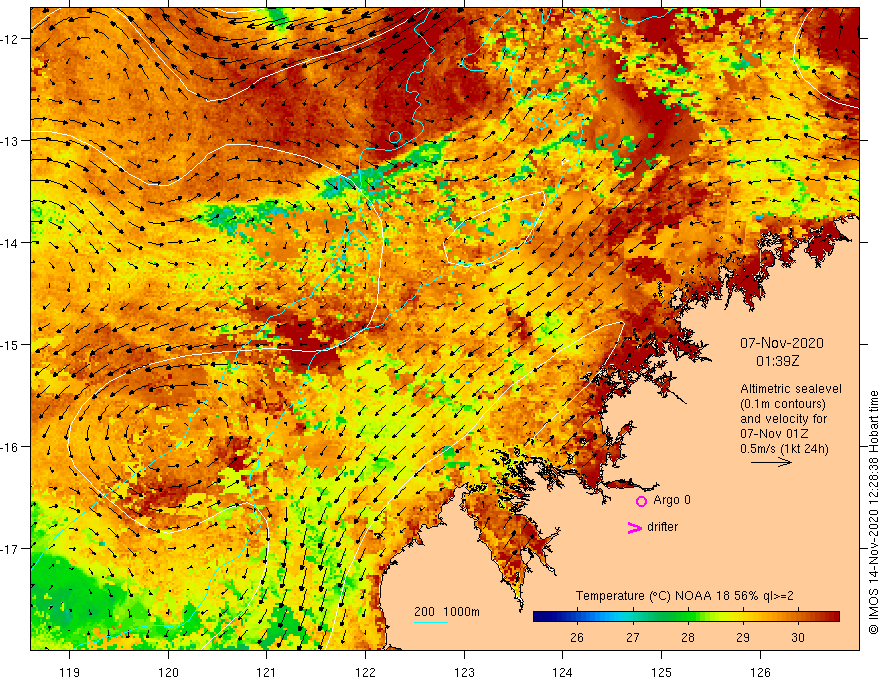Click the 'Altimetric sealevel' text line

click(x=791, y=389)
